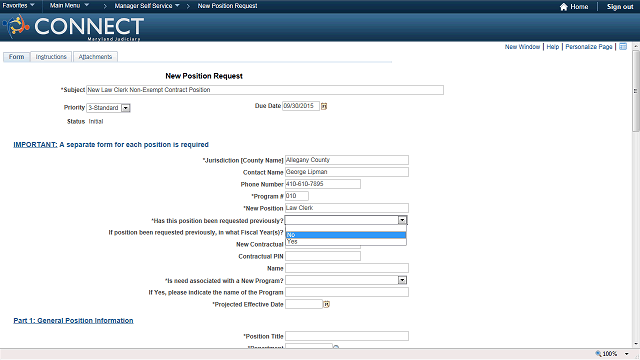Click New Position Request breadcrumb
This screenshot has height=360, width=640.
pyautogui.click(x=227, y=6)
